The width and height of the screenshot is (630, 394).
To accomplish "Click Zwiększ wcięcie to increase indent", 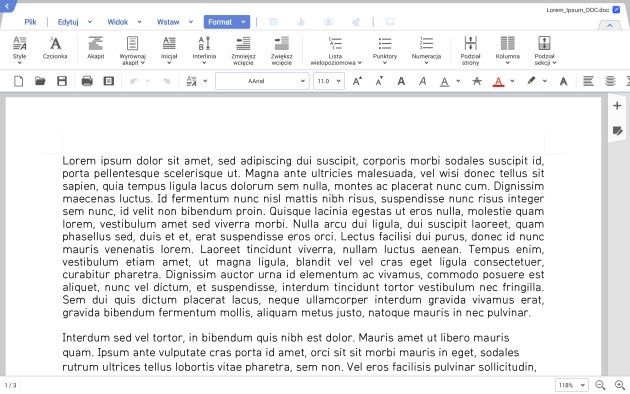I will [281, 51].
